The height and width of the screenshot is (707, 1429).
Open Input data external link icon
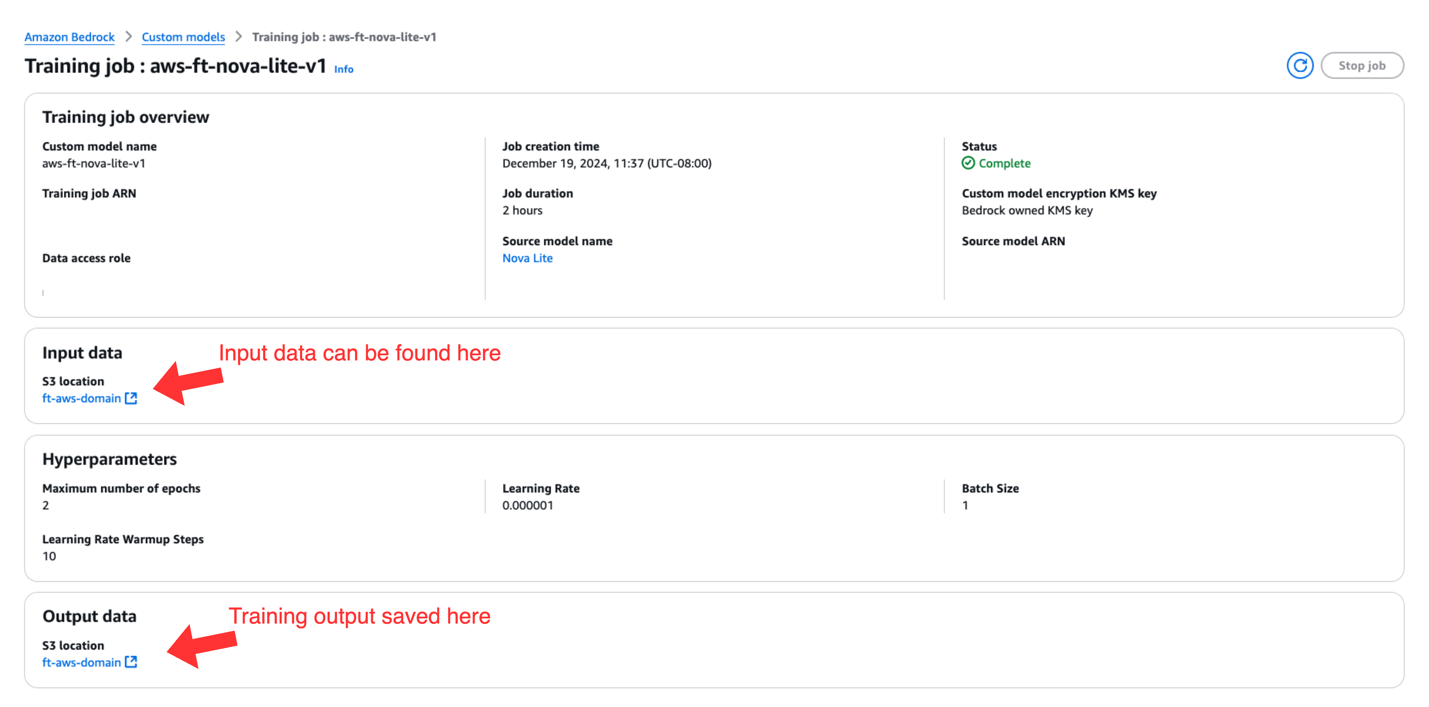click(131, 398)
